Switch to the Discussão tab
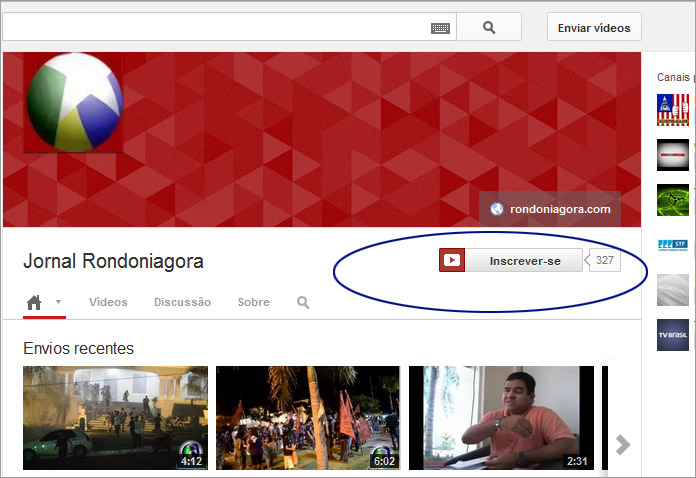 [182, 302]
